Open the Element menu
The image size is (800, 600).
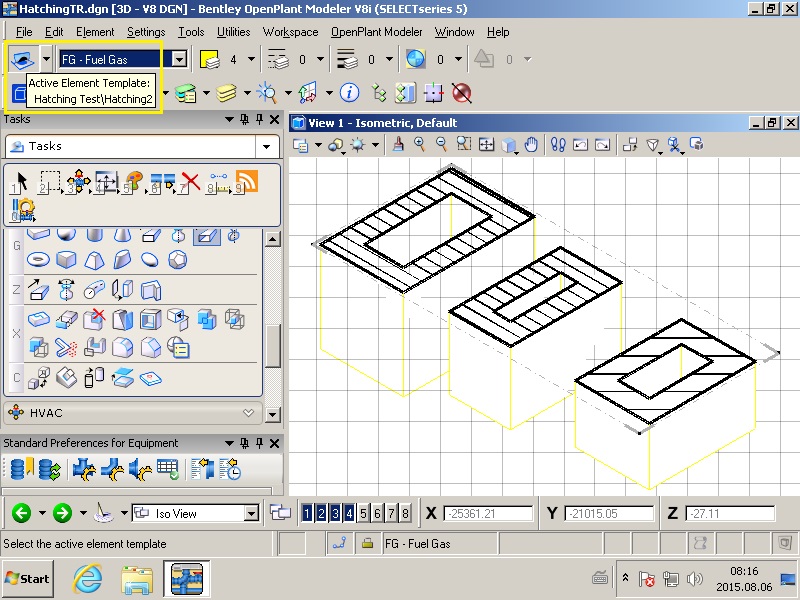[95, 32]
